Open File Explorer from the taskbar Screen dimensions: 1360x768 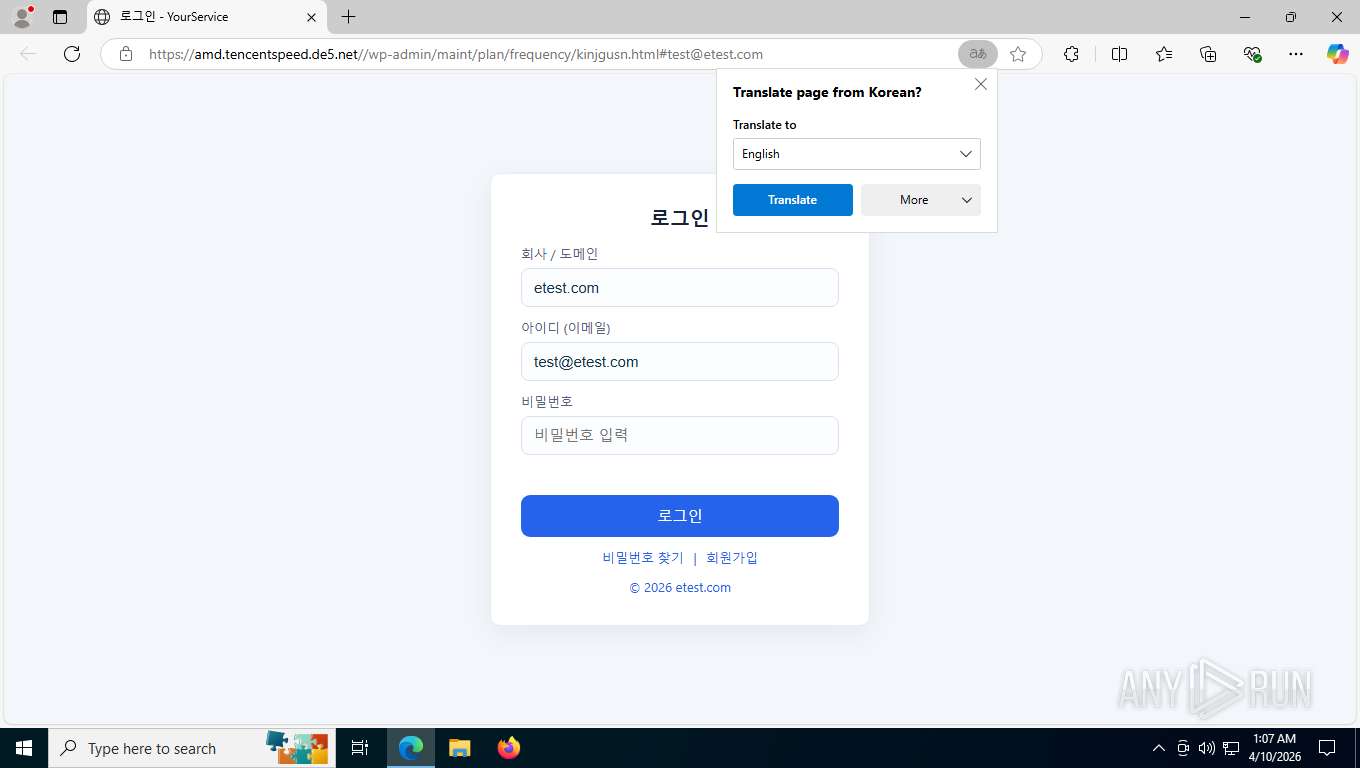pyautogui.click(x=459, y=748)
